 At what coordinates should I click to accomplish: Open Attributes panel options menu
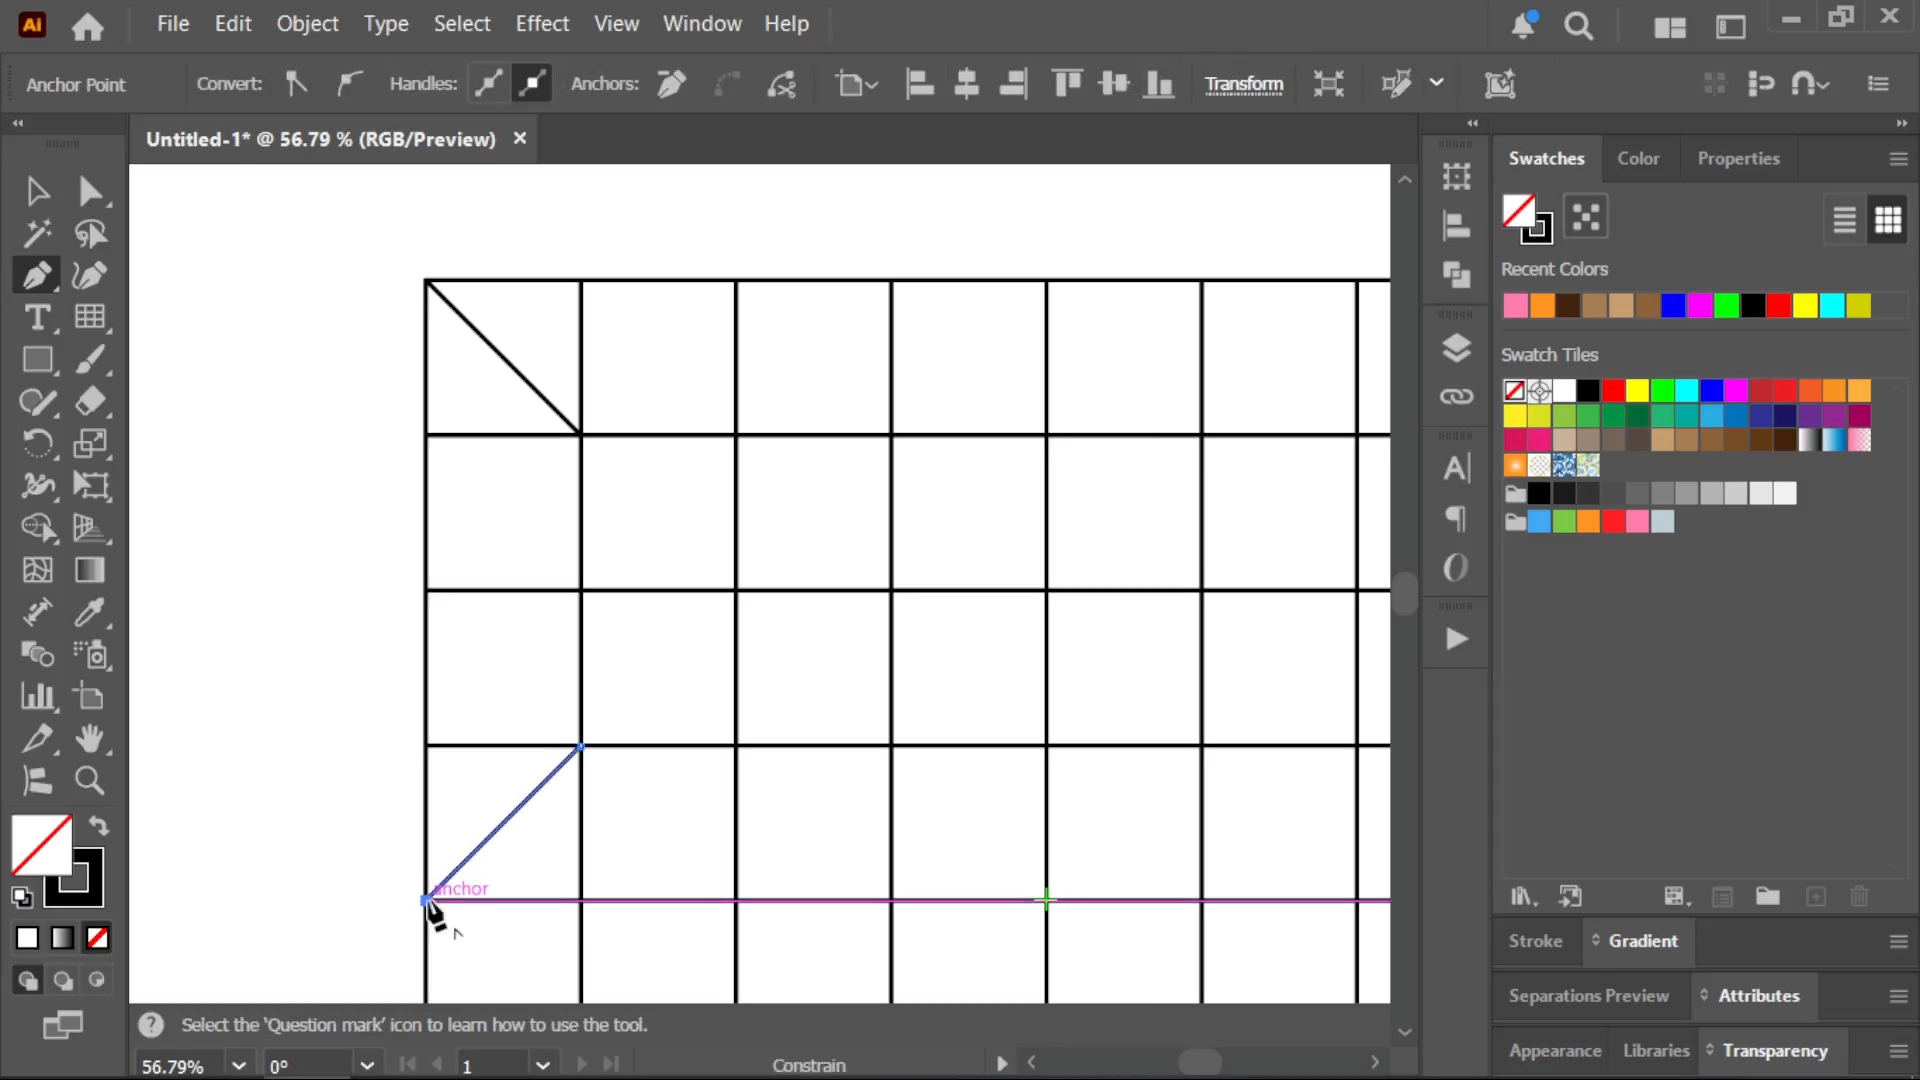pos(1898,996)
